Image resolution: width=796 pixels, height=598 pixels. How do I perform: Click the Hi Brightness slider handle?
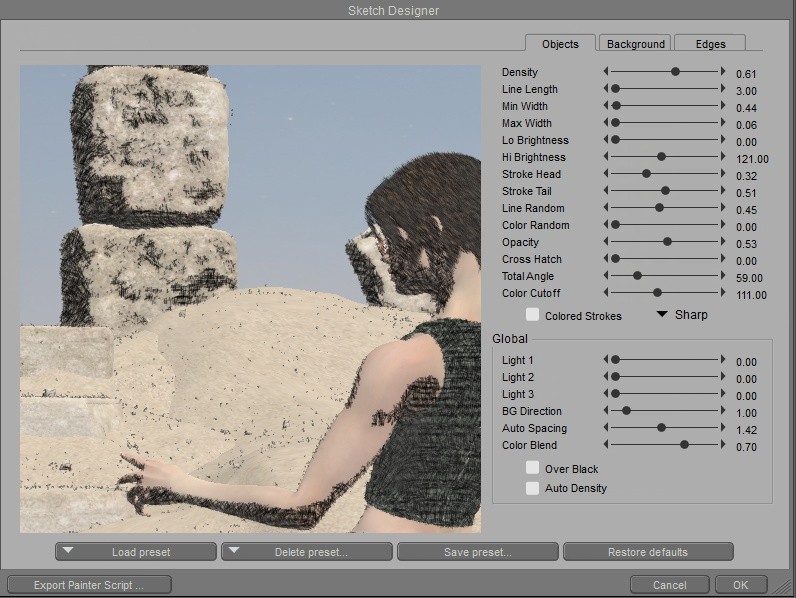click(661, 157)
